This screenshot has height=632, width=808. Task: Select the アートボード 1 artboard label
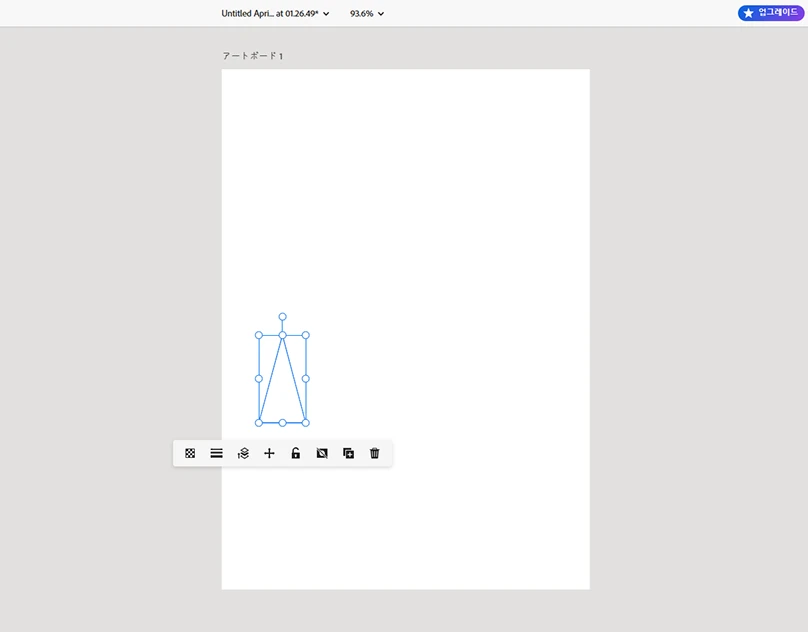[x=251, y=56]
